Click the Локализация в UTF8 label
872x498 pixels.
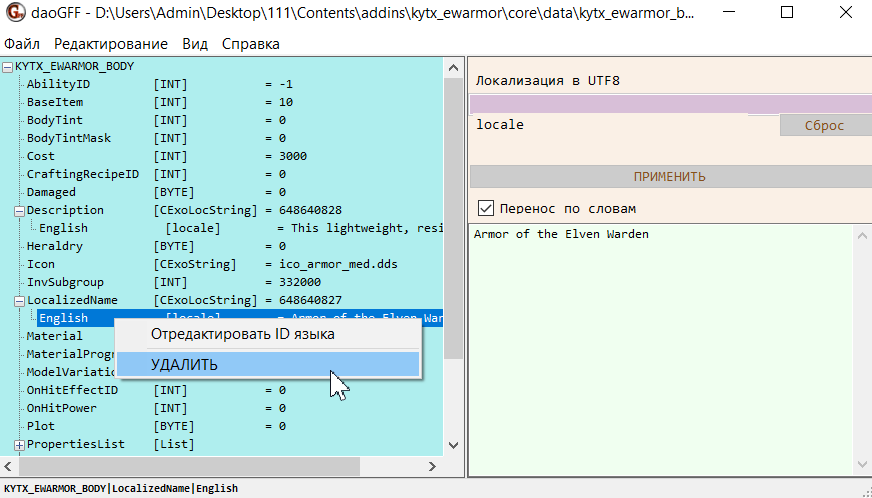pos(547,81)
